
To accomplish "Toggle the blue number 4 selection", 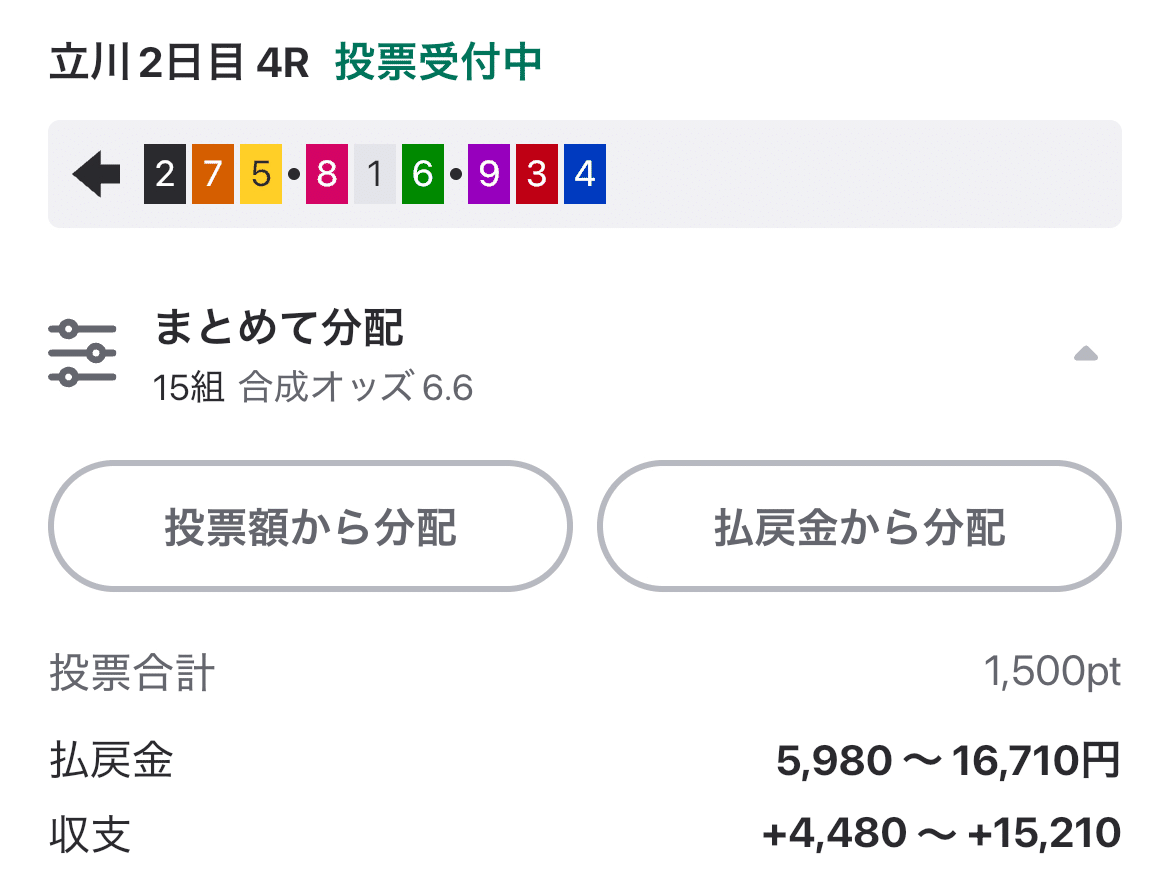I will click(585, 172).
